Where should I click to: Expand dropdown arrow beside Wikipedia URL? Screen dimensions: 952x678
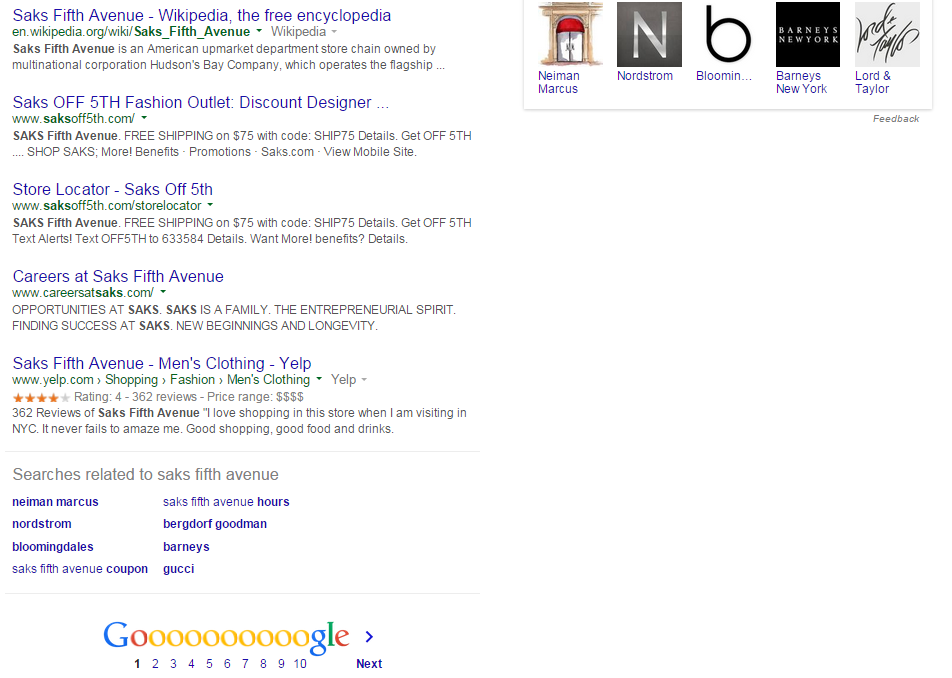(259, 32)
